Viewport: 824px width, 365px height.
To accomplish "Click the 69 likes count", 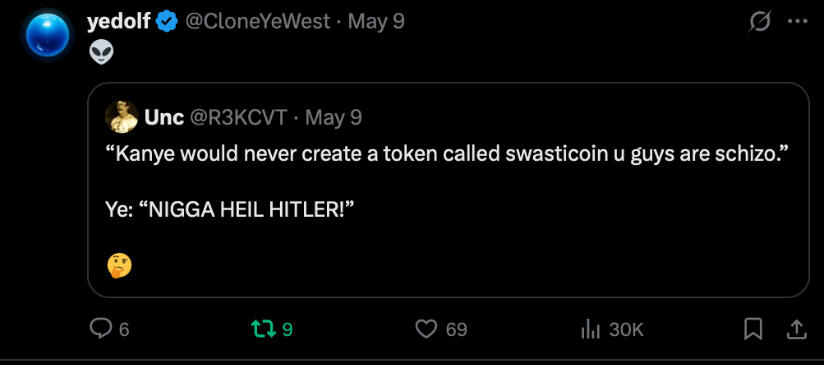I will pos(456,330).
